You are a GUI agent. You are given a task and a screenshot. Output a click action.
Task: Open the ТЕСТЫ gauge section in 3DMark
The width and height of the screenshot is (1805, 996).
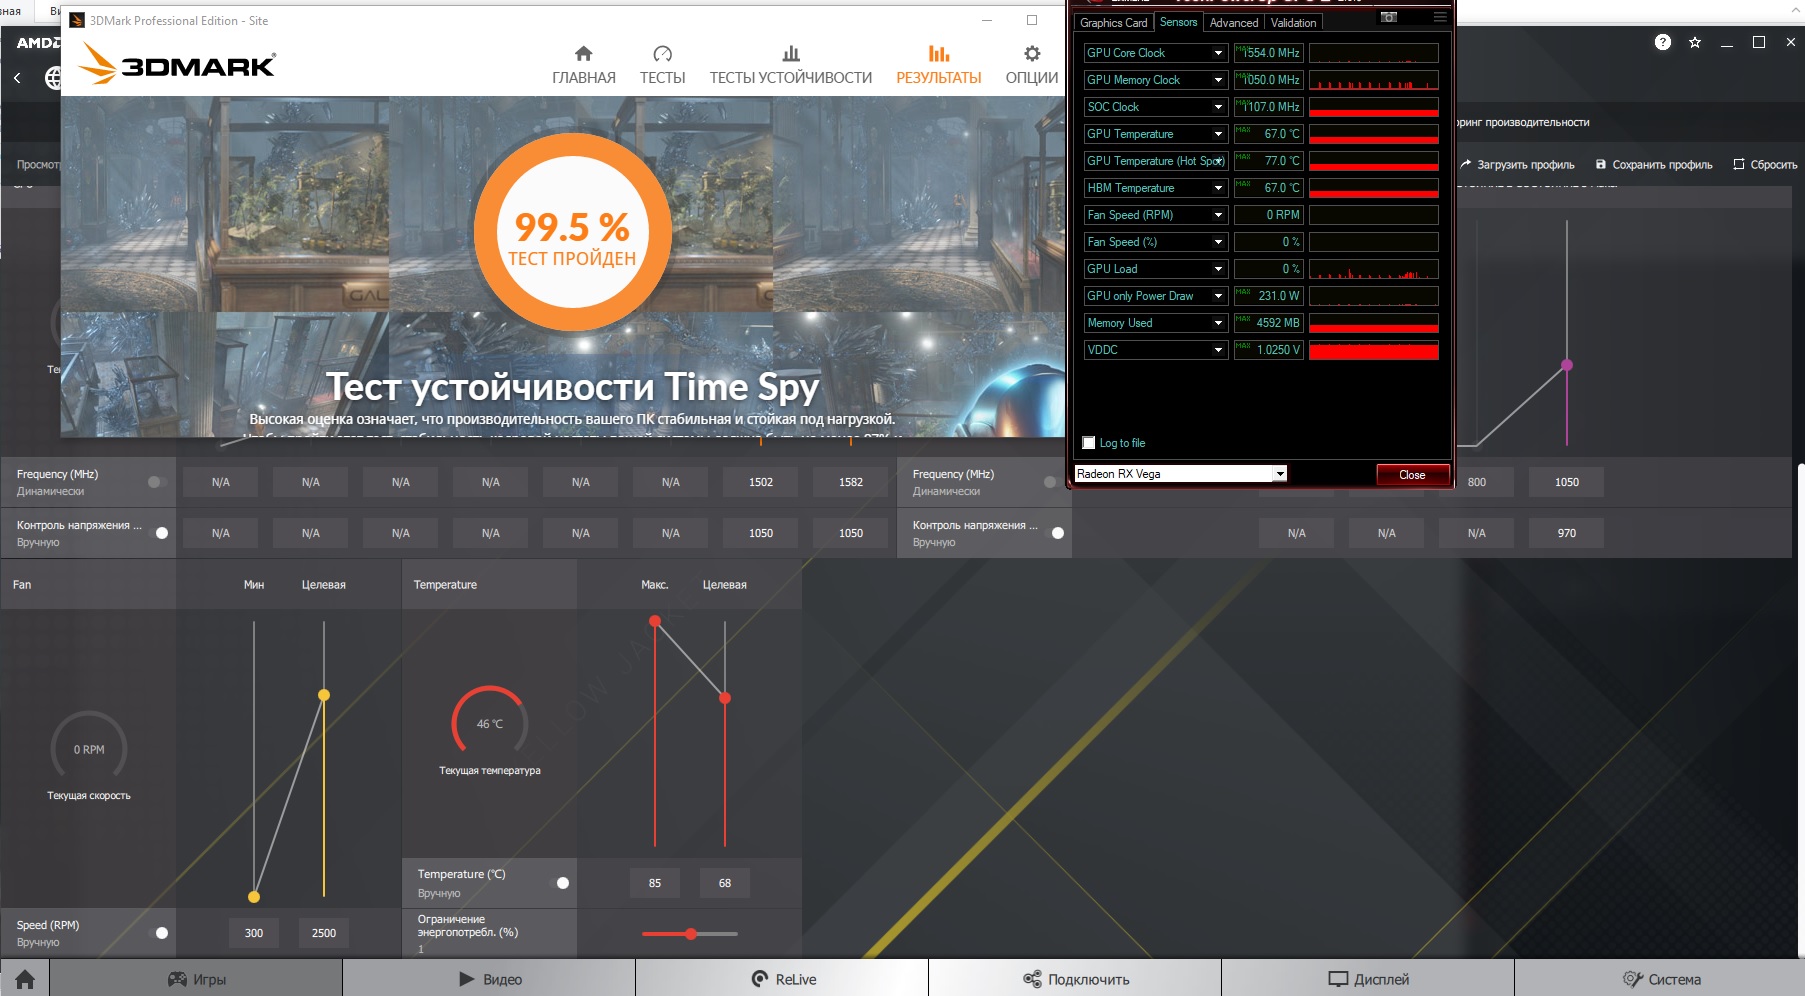click(x=662, y=65)
